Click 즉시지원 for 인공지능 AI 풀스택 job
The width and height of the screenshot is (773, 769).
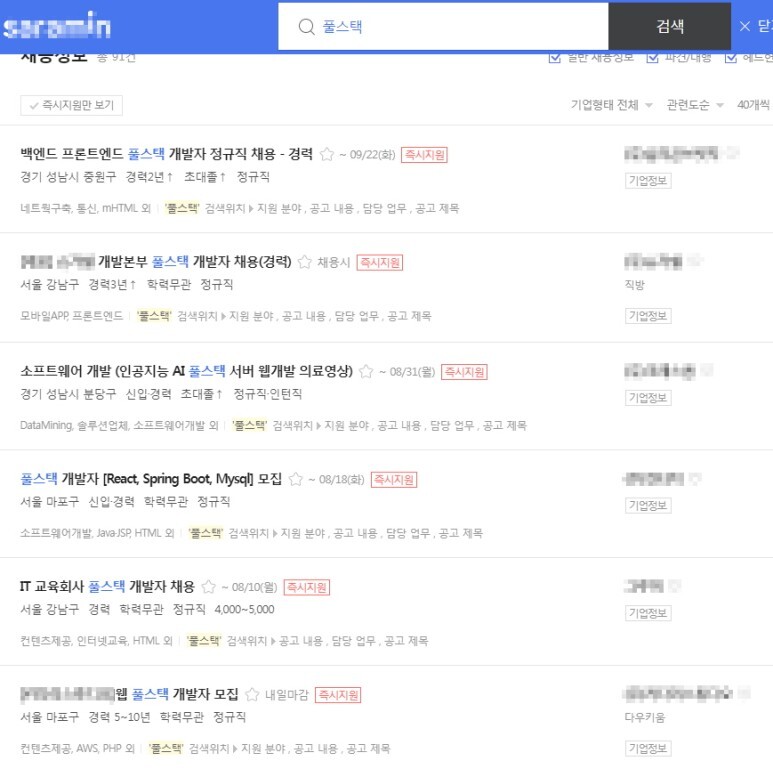(x=464, y=372)
